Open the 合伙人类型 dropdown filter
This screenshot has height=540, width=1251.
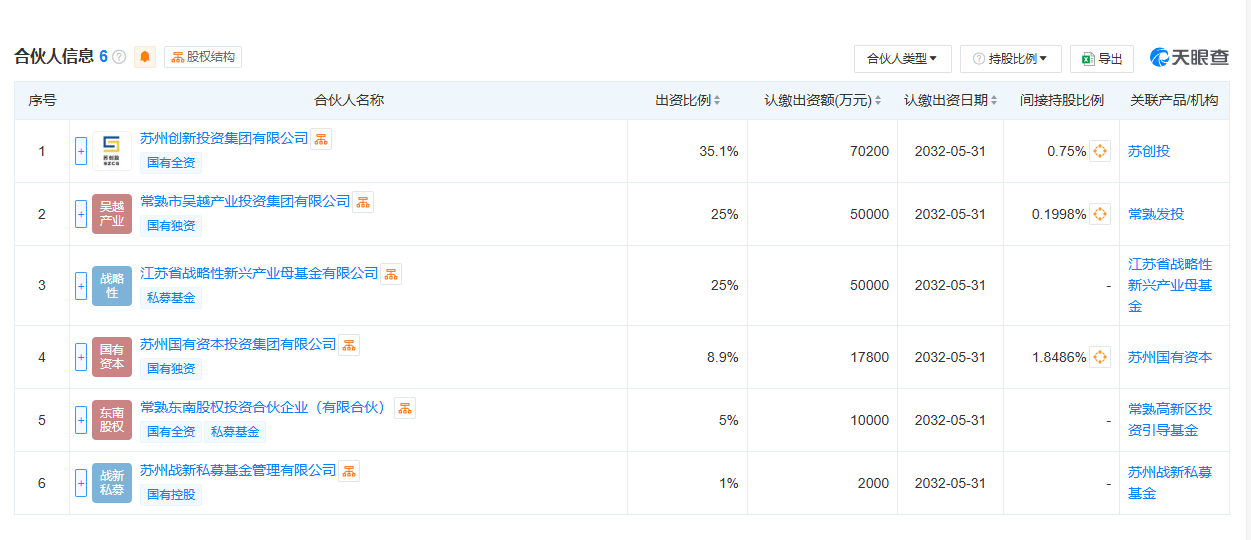(902, 59)
